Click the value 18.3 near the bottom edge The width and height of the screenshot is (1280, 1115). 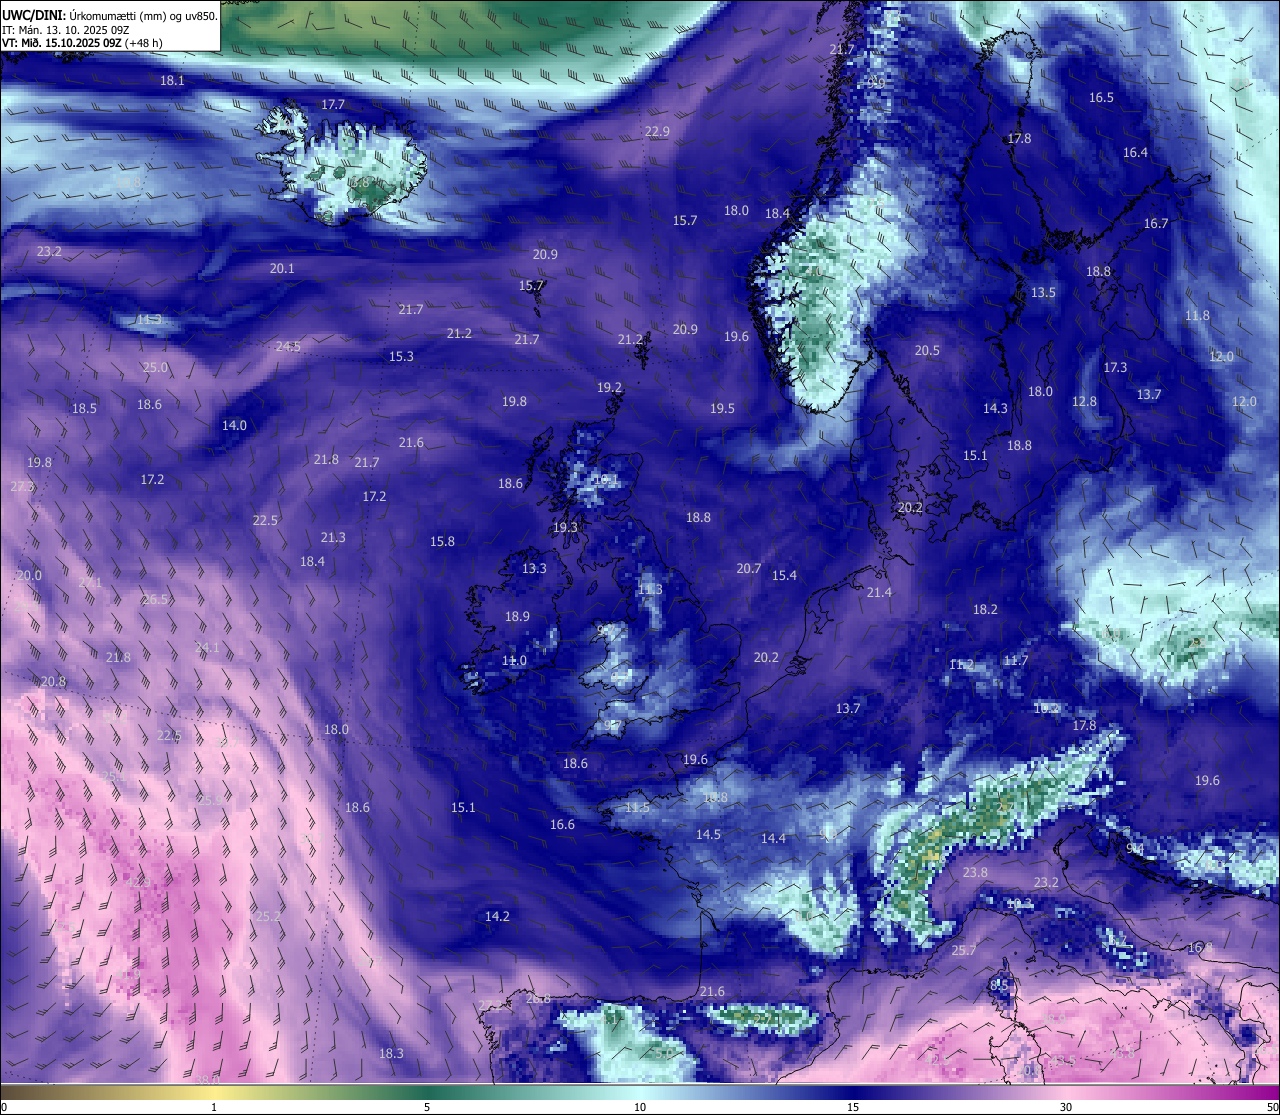point(391,1053)
